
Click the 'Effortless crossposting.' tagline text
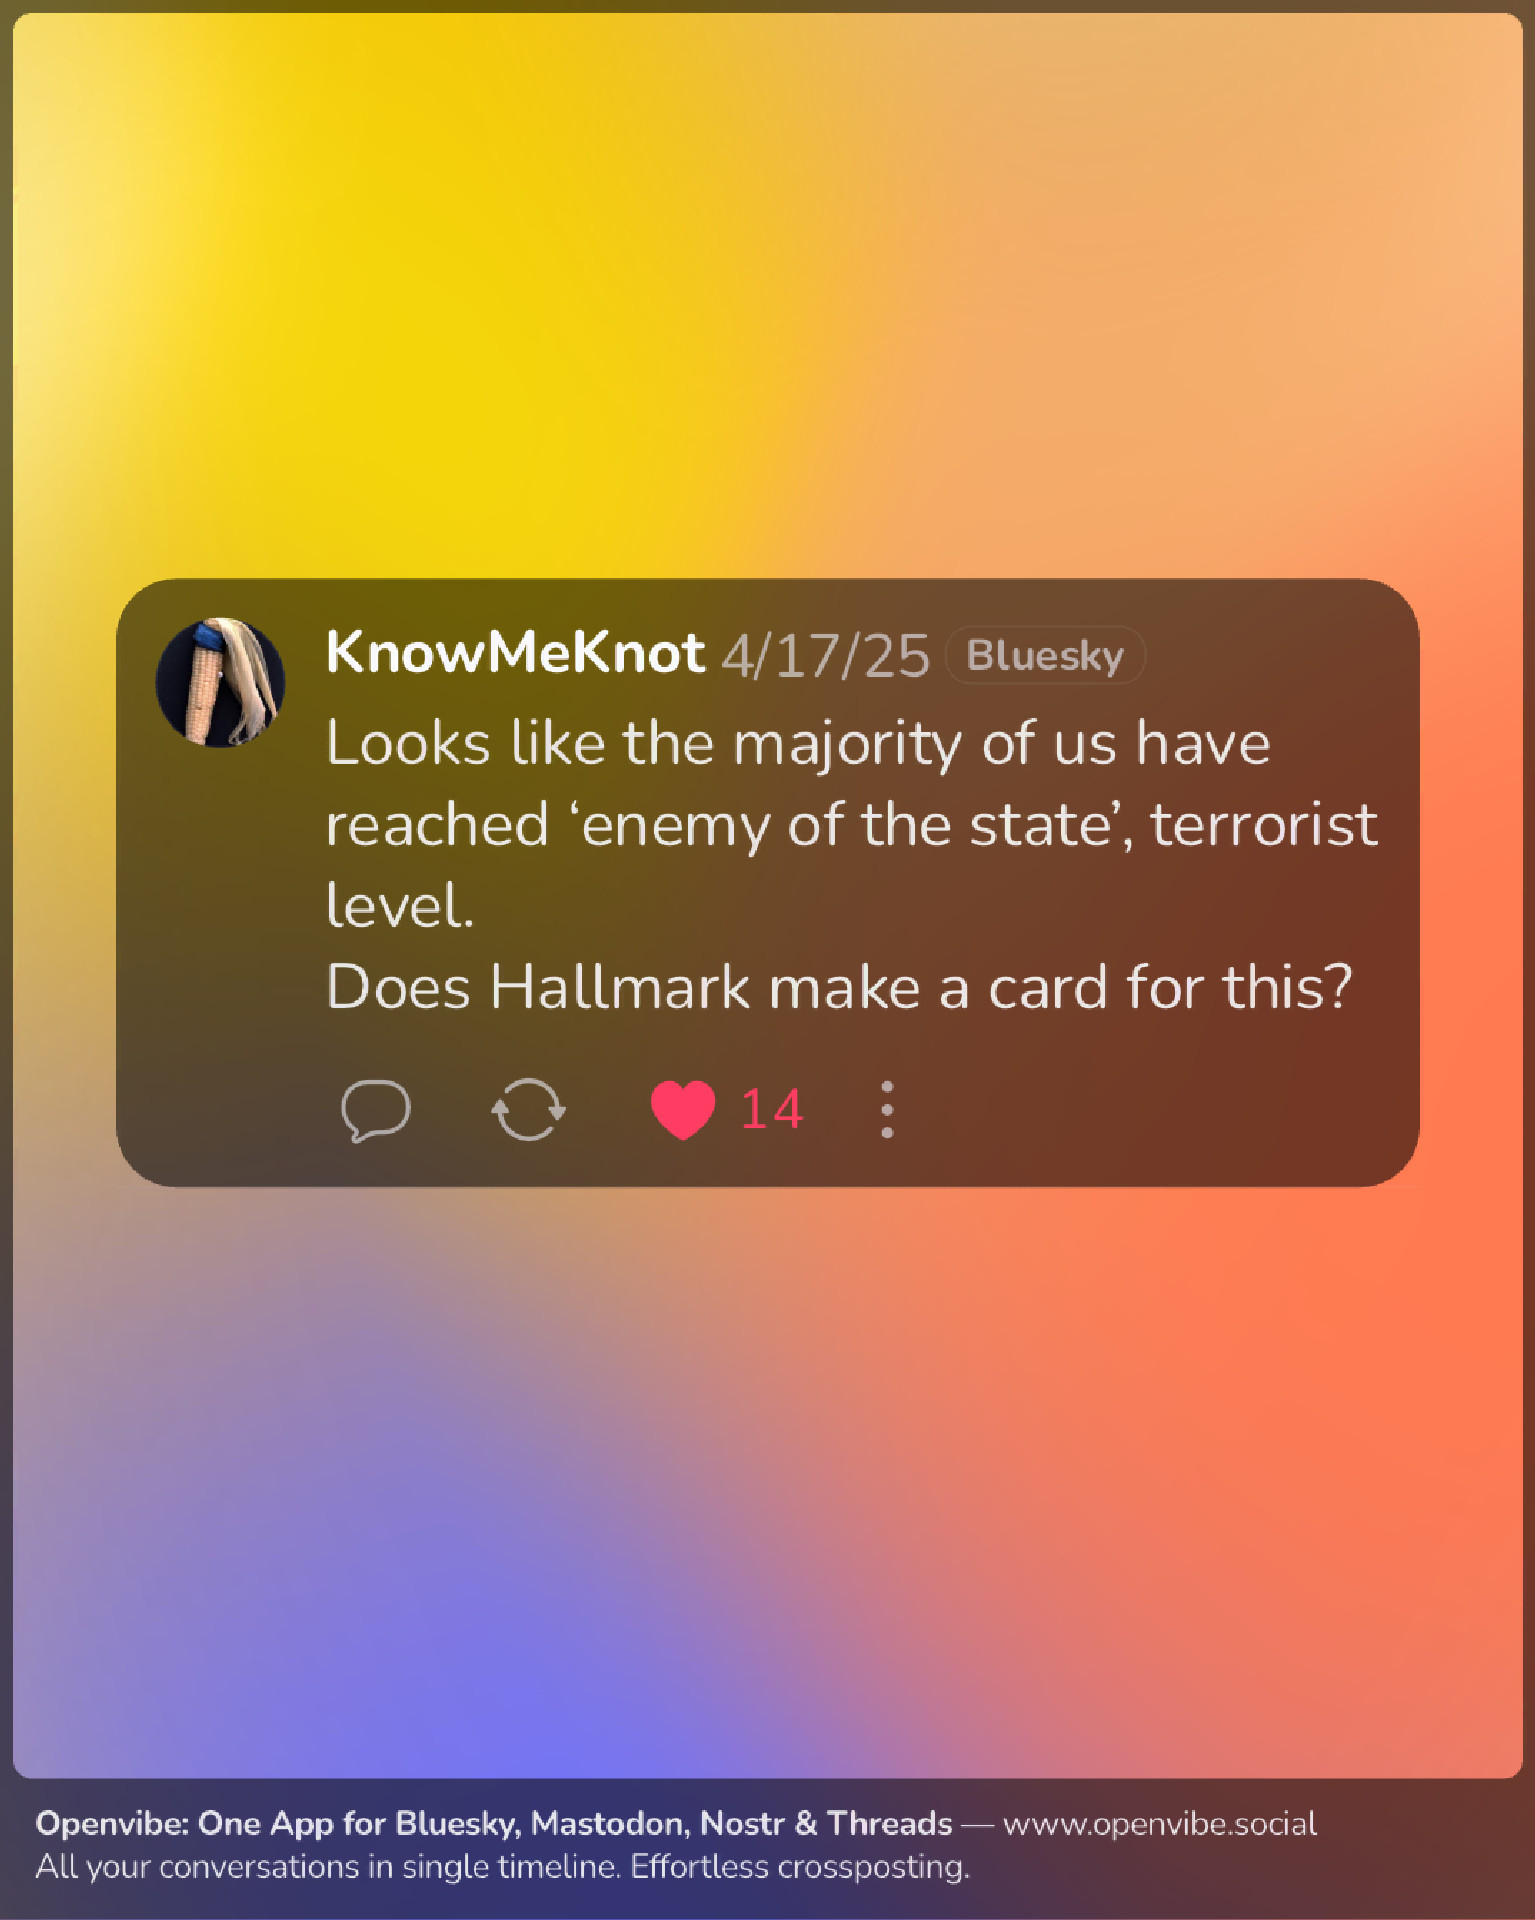(800, 1867)
